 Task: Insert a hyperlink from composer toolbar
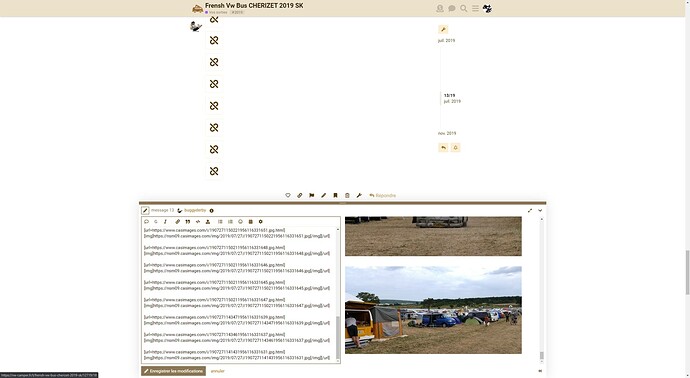click(178, 222)
